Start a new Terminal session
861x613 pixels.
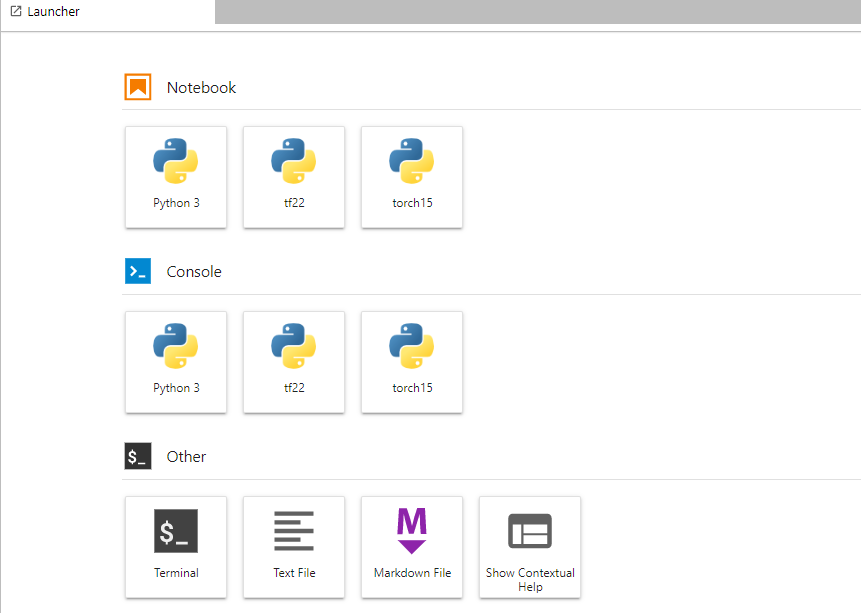coord(176,547)
